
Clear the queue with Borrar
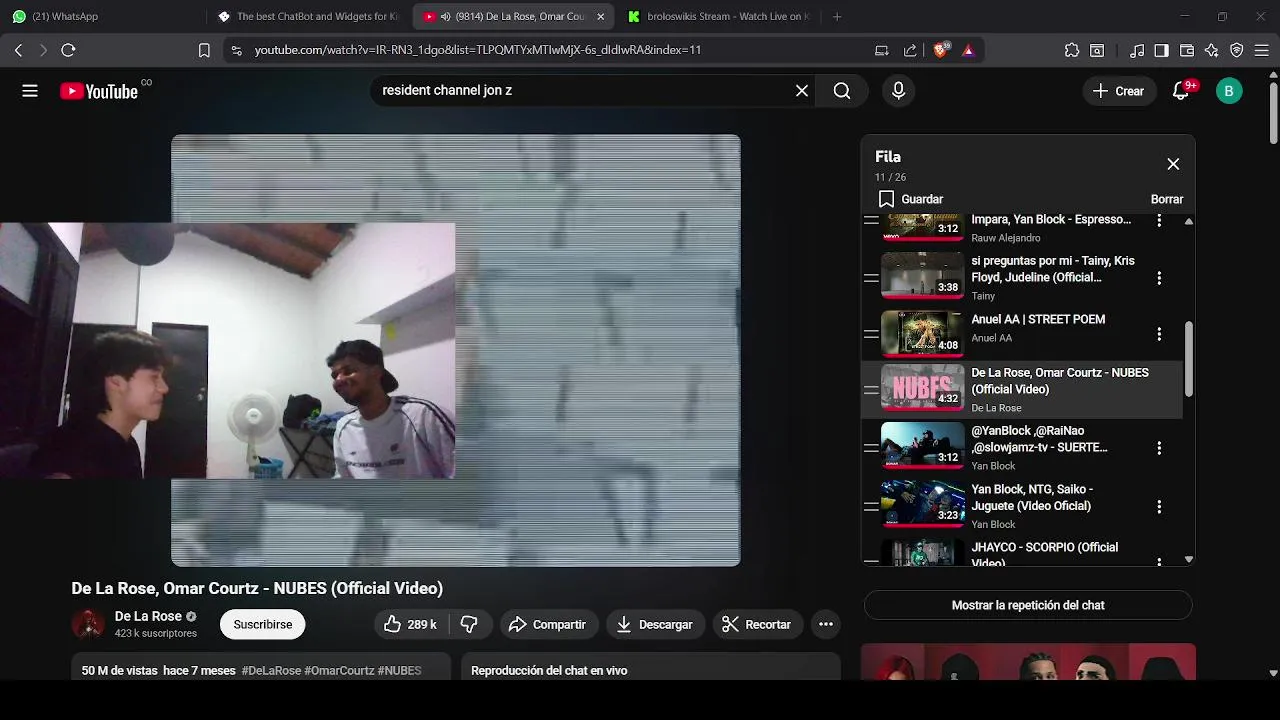pos(1167,199)
